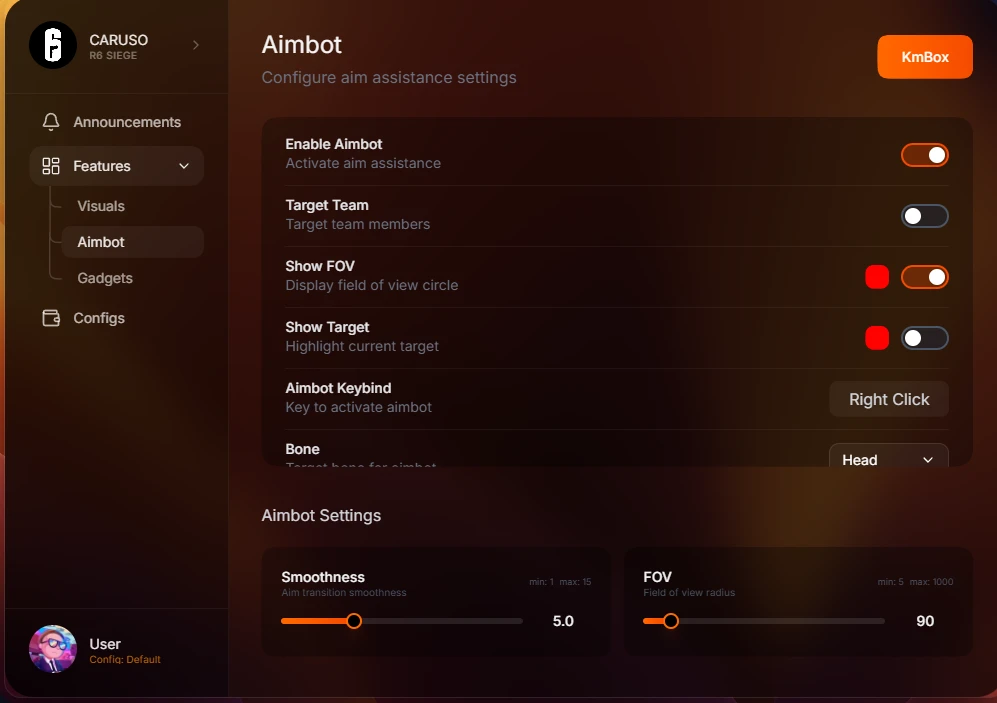Enable the Show Target toggle
The image size is (997, 703).
925,338
